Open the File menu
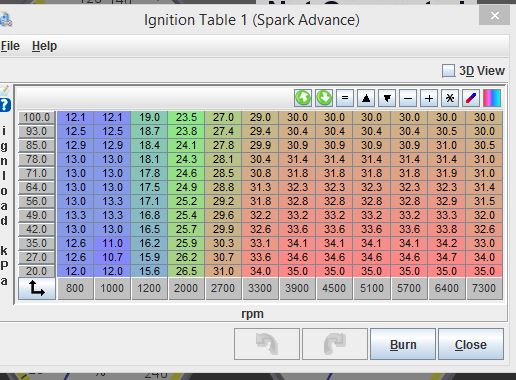Viewport: 516px width, 380px height. click(10, 46)
